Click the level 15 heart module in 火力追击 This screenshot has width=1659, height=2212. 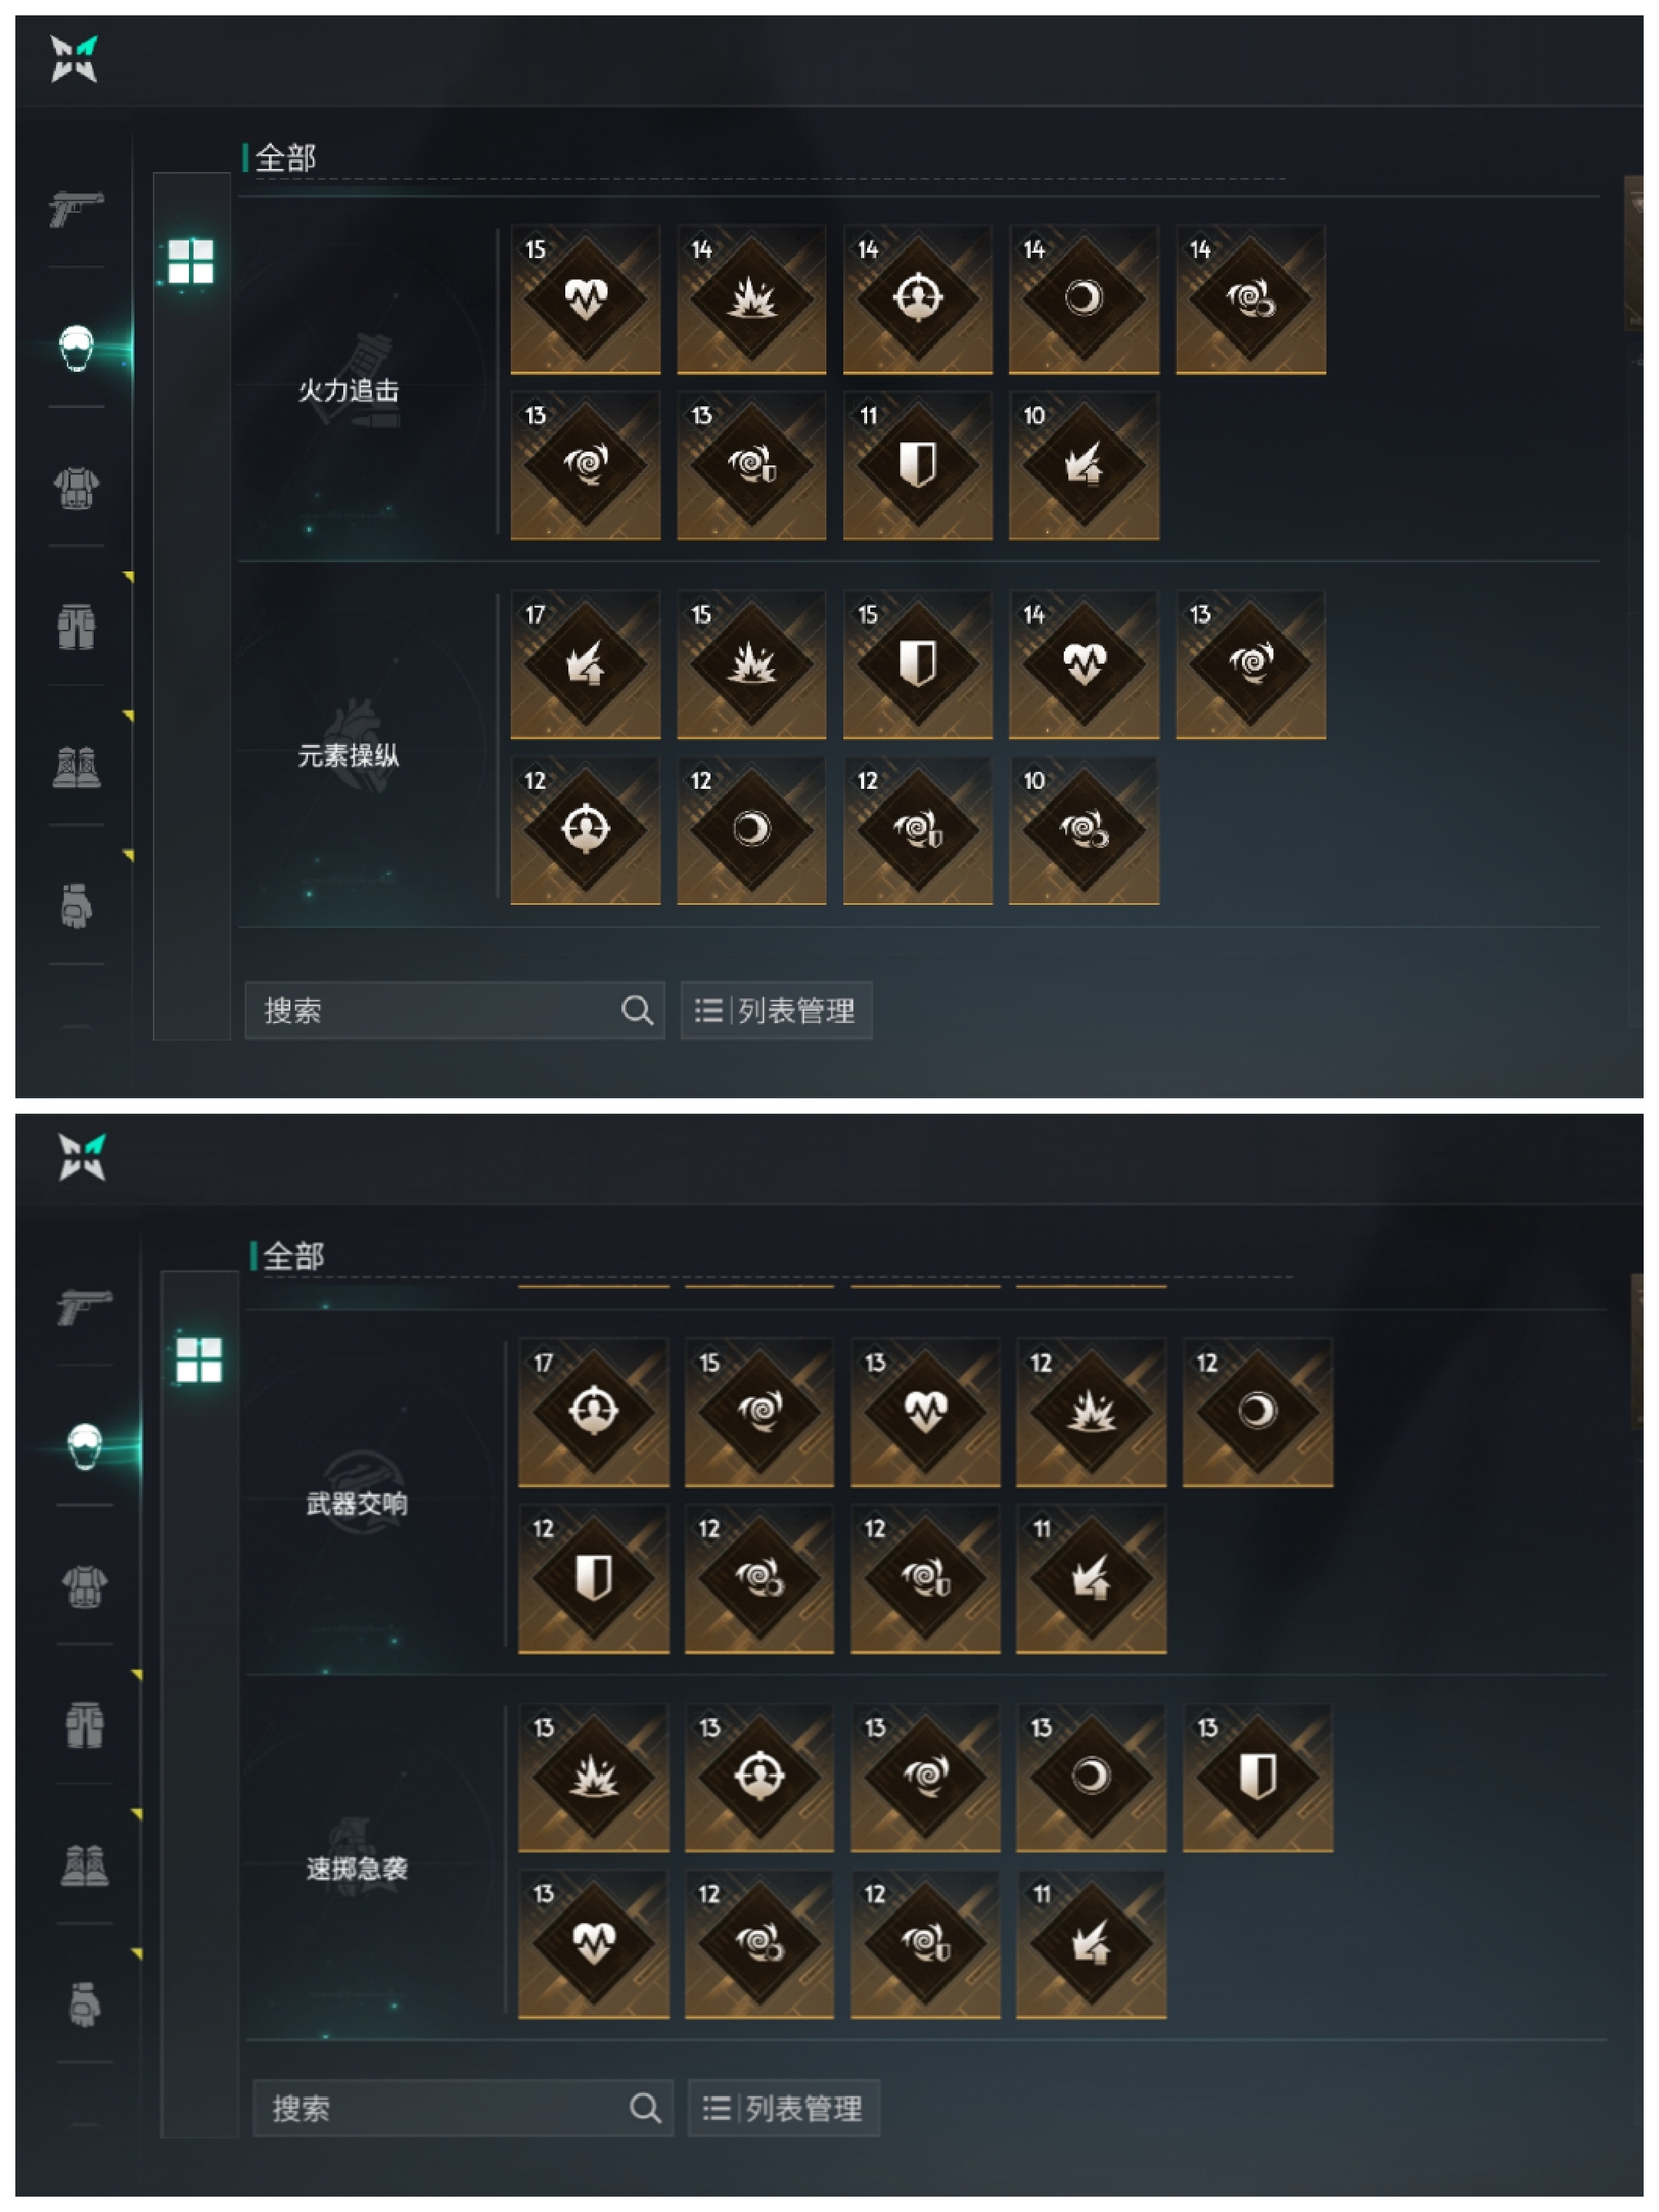(x=585, y=299)
